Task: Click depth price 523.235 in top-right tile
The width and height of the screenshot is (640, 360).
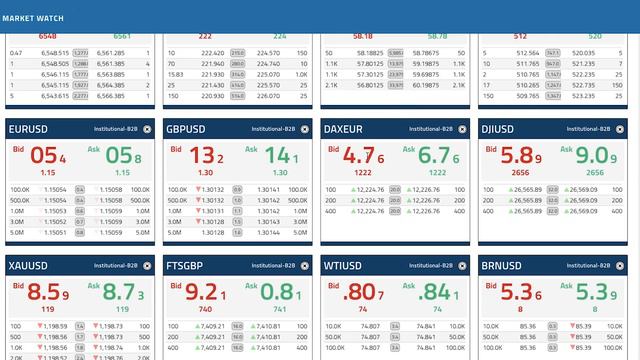Action: (x=584, y=96)
